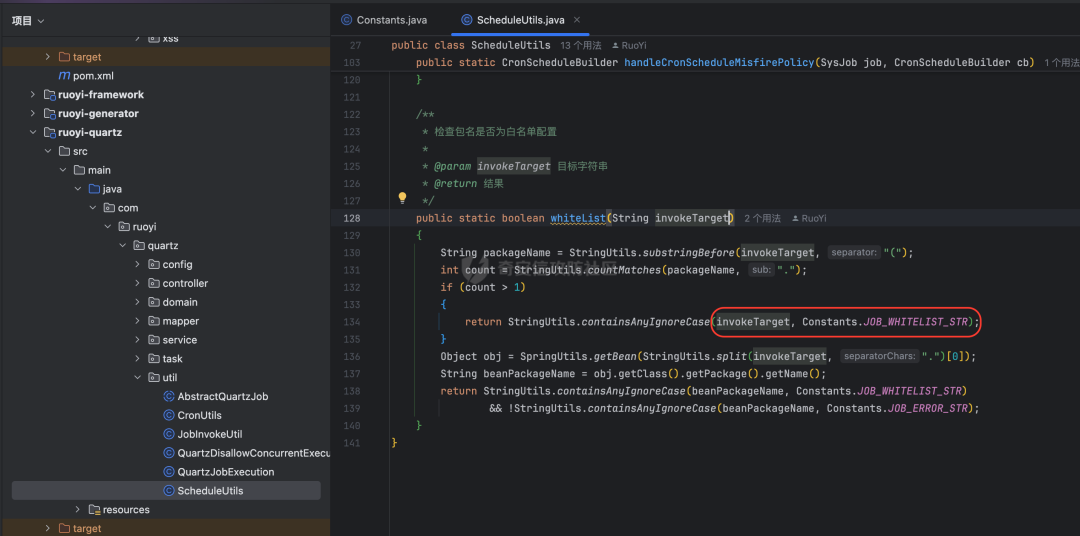Collapse the util package folder

tap(137, 378)
